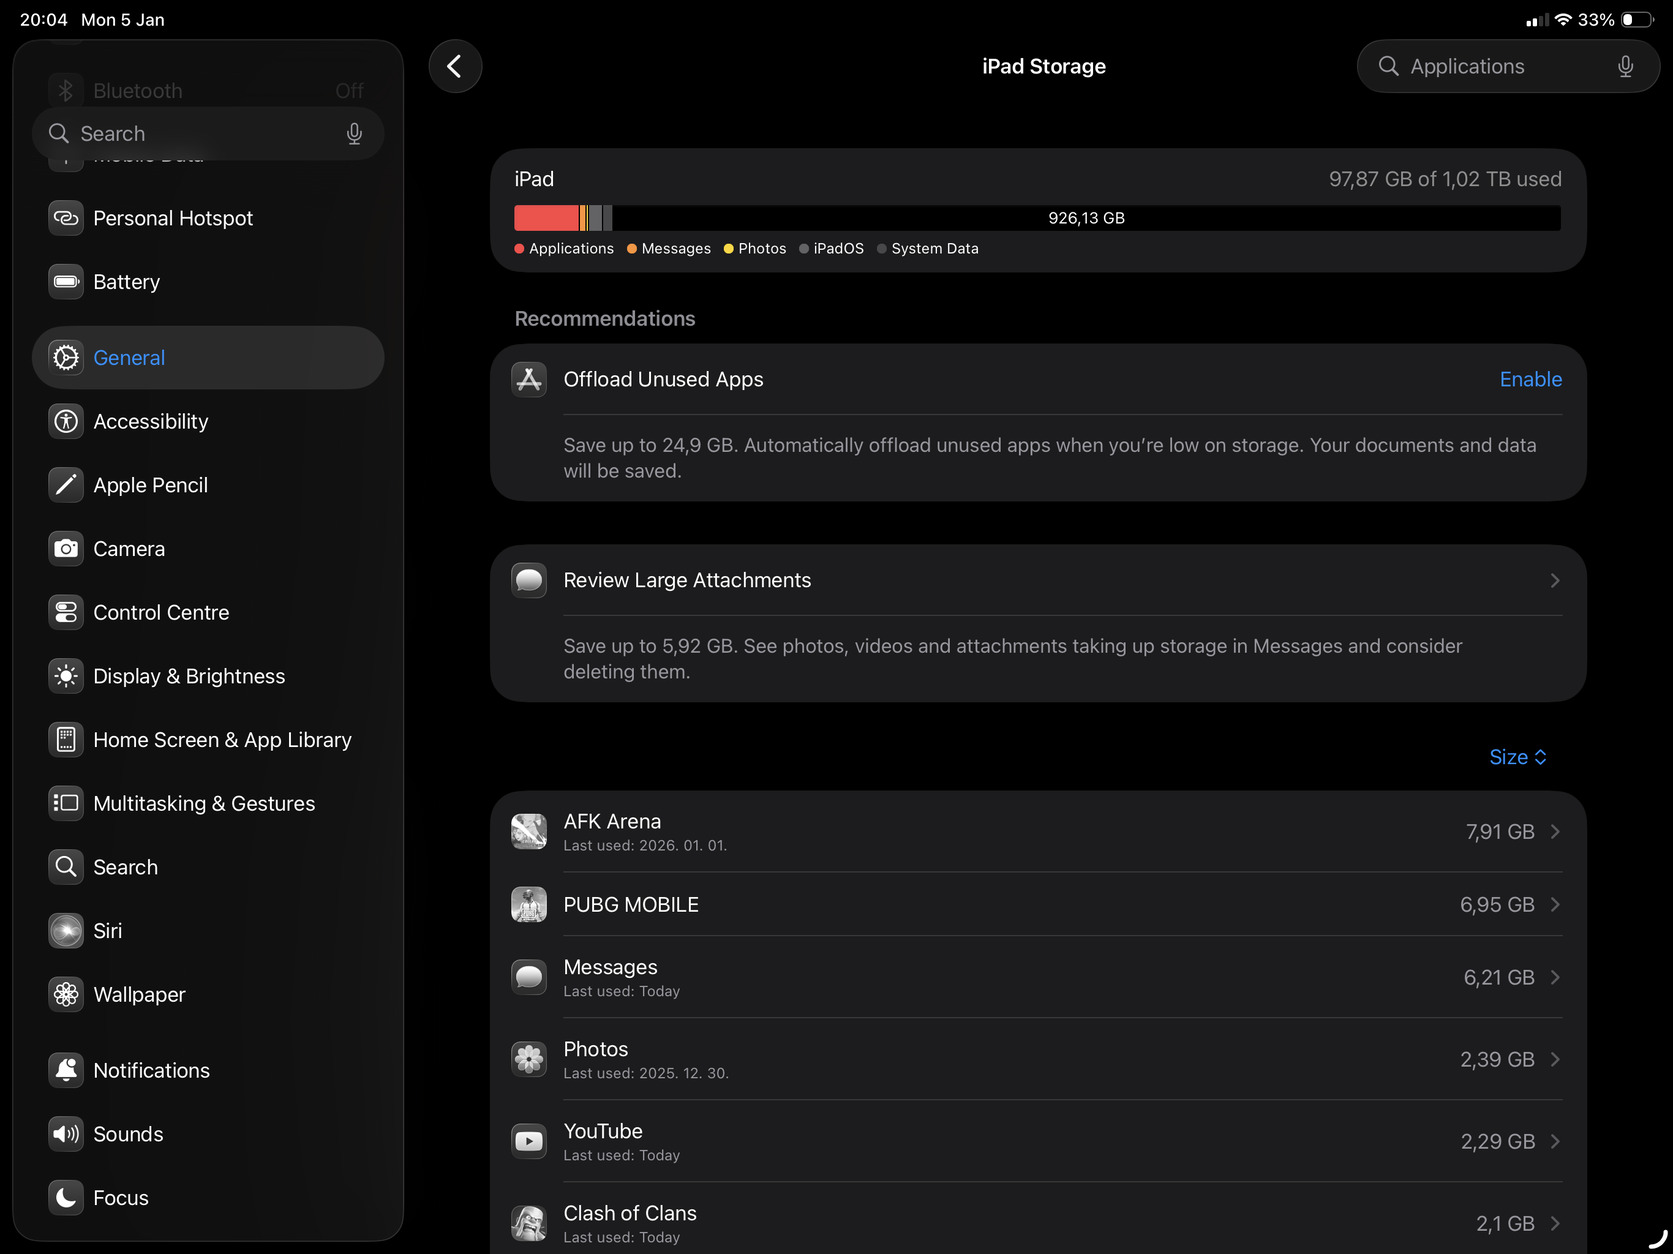The height and width of the screenshot is (1254, 1673).
Task: Tap the PUBG MOBILE app icon
Action: (x=529, y=905)
